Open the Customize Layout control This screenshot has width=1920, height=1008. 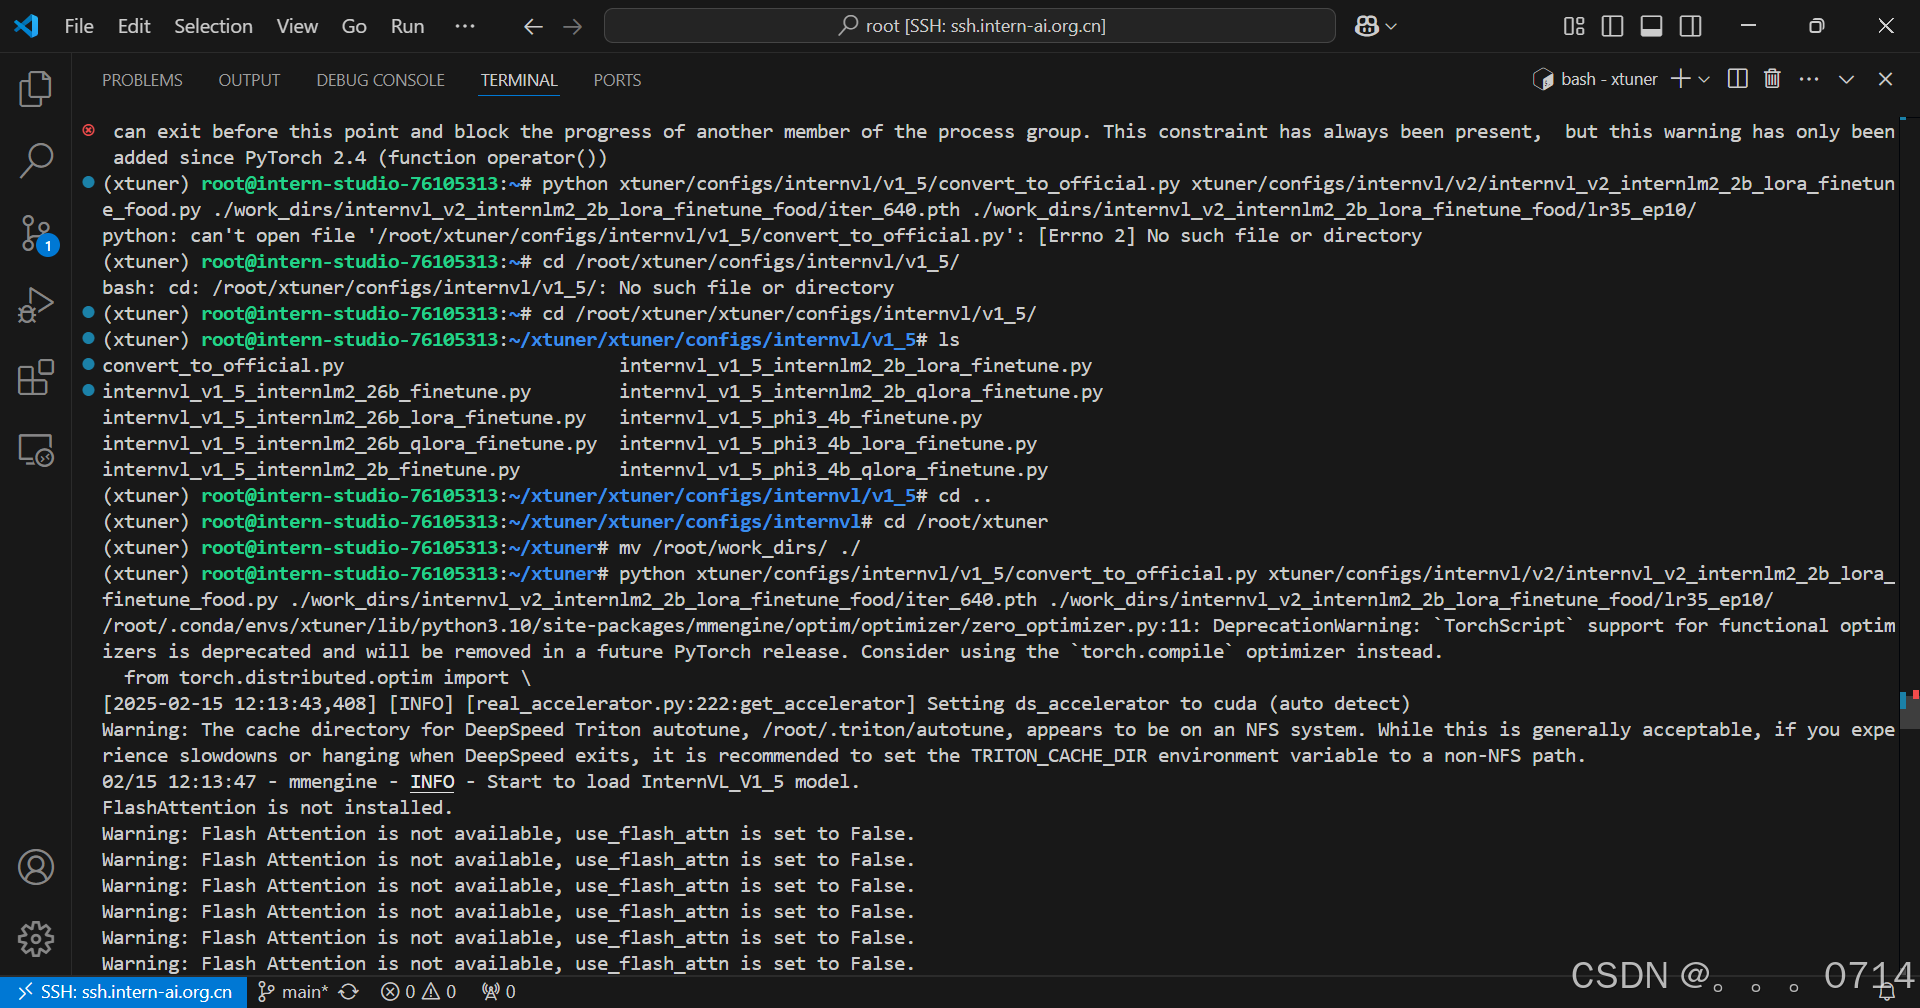pos(1574,26)
